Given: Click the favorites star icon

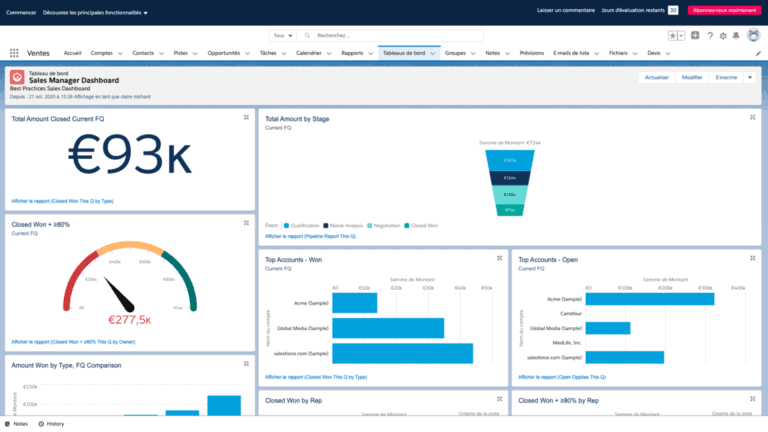Looking at the screenshot, I should coord(673,35).
